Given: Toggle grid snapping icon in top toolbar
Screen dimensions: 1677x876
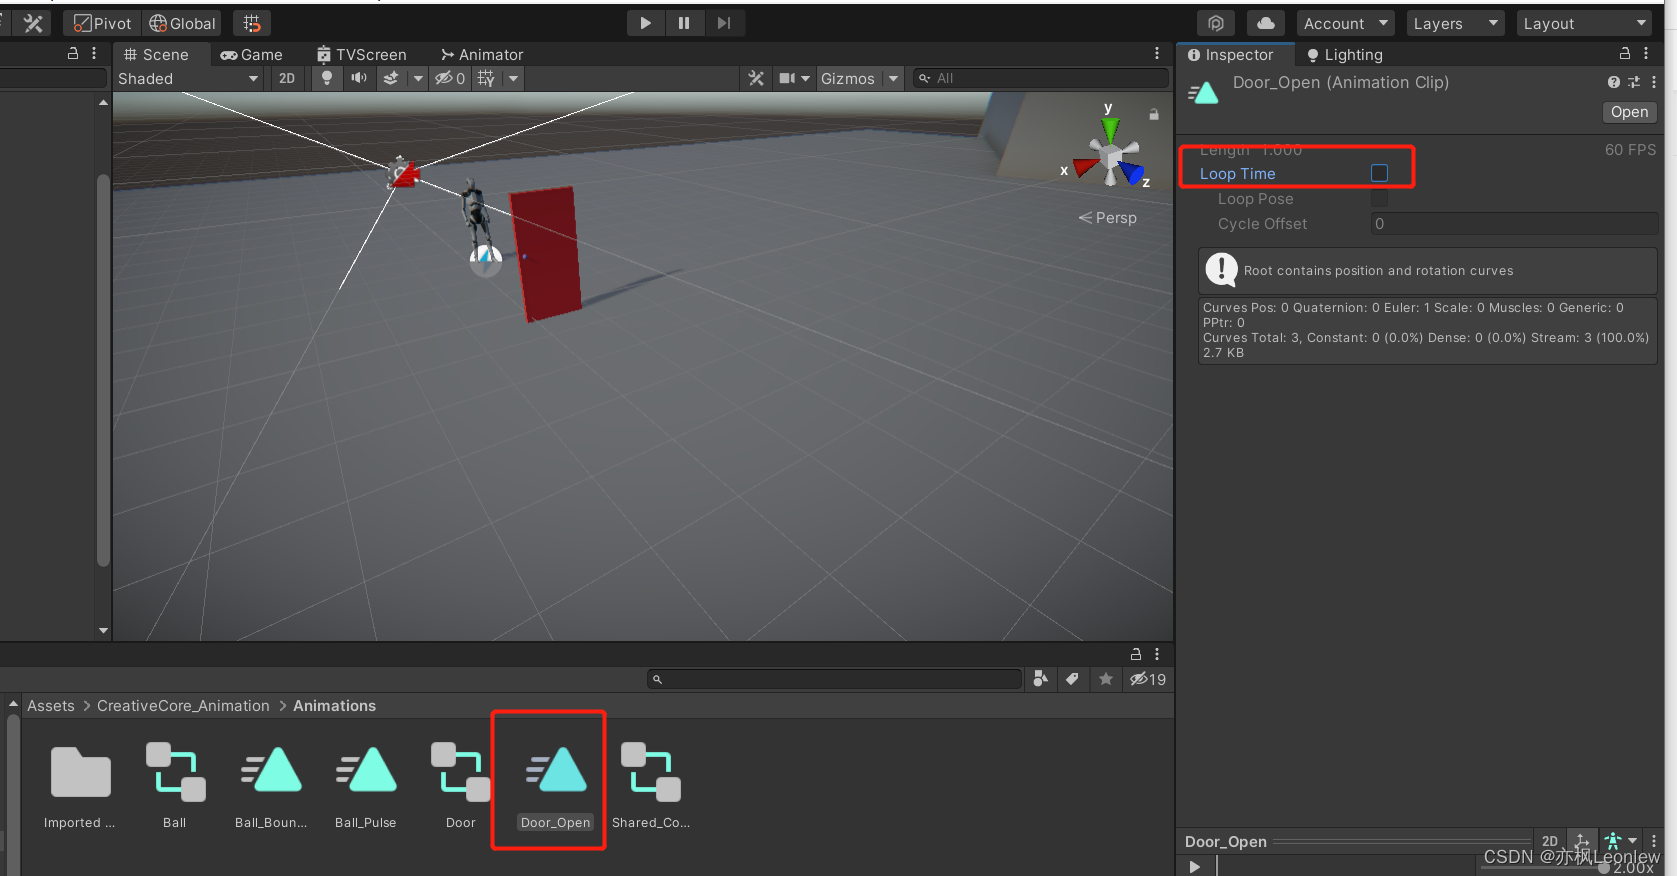Looking at the screenshot, I should point(252,23).
